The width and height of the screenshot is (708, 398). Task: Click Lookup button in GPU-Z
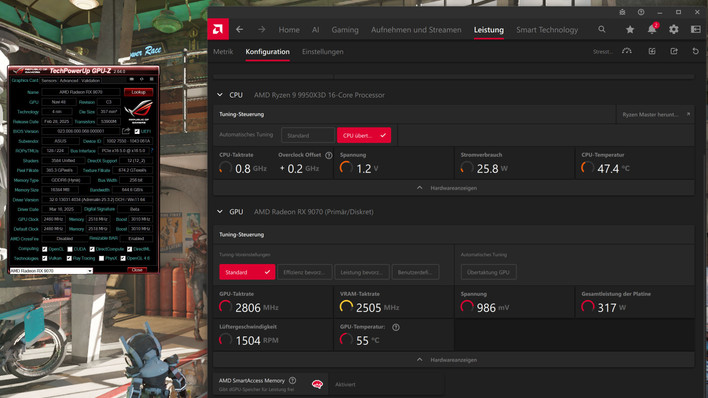[x=138, y=92]
